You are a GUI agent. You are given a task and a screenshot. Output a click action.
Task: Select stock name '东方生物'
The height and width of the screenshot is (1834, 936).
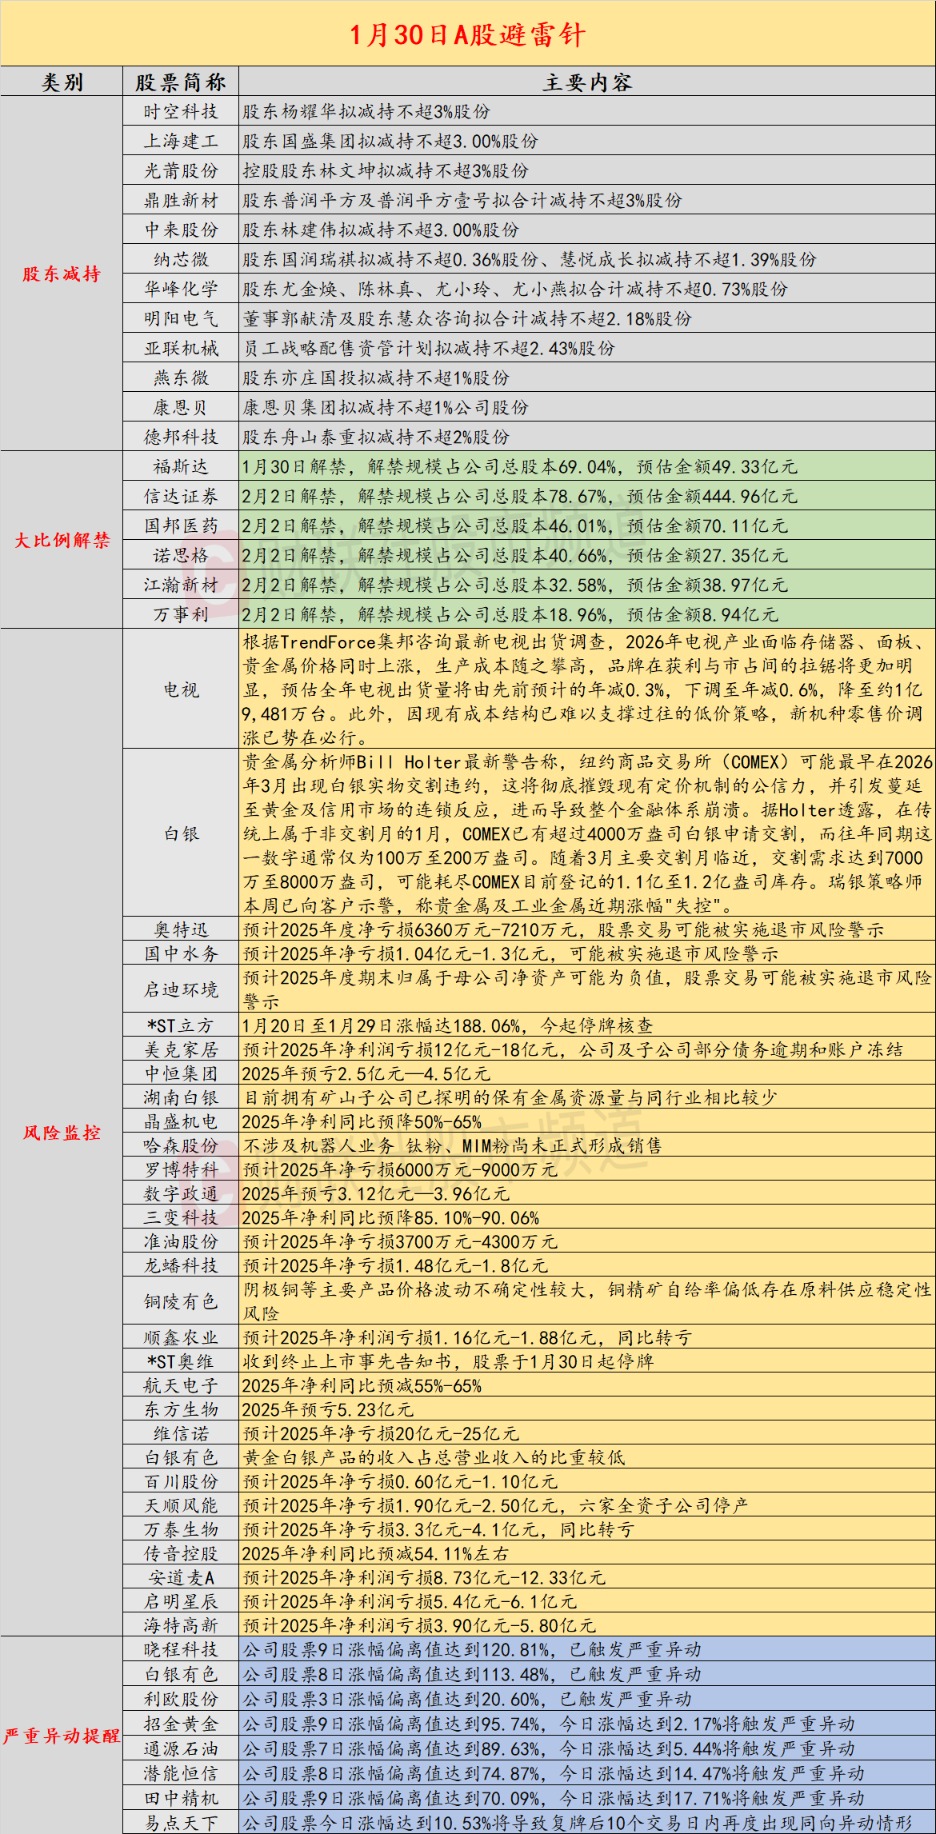[181, 1409]
